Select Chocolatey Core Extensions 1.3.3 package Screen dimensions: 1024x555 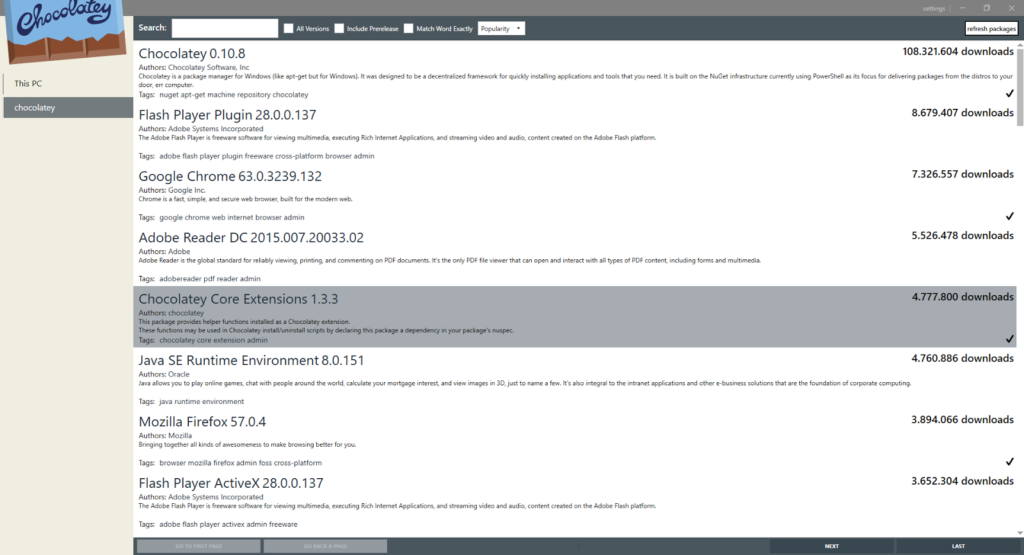238,299
